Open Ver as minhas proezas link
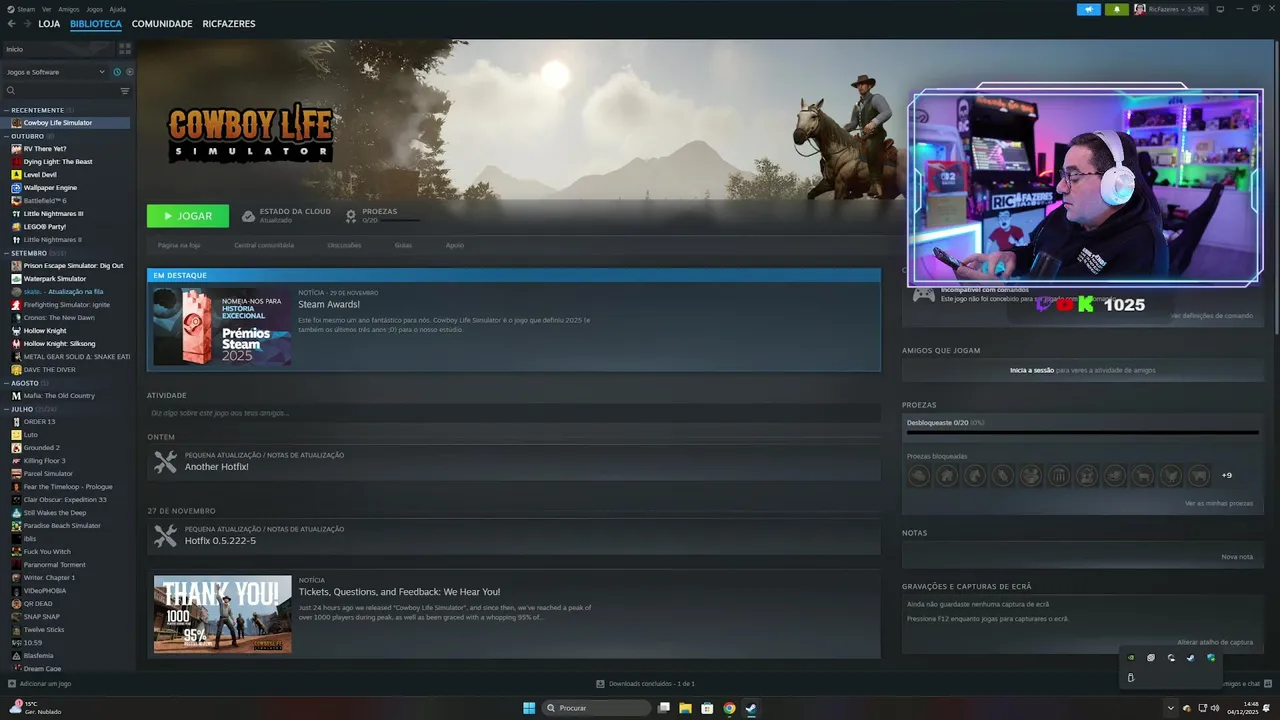Viewport: 1280px width, 720px height. (x=1219, y=503)
